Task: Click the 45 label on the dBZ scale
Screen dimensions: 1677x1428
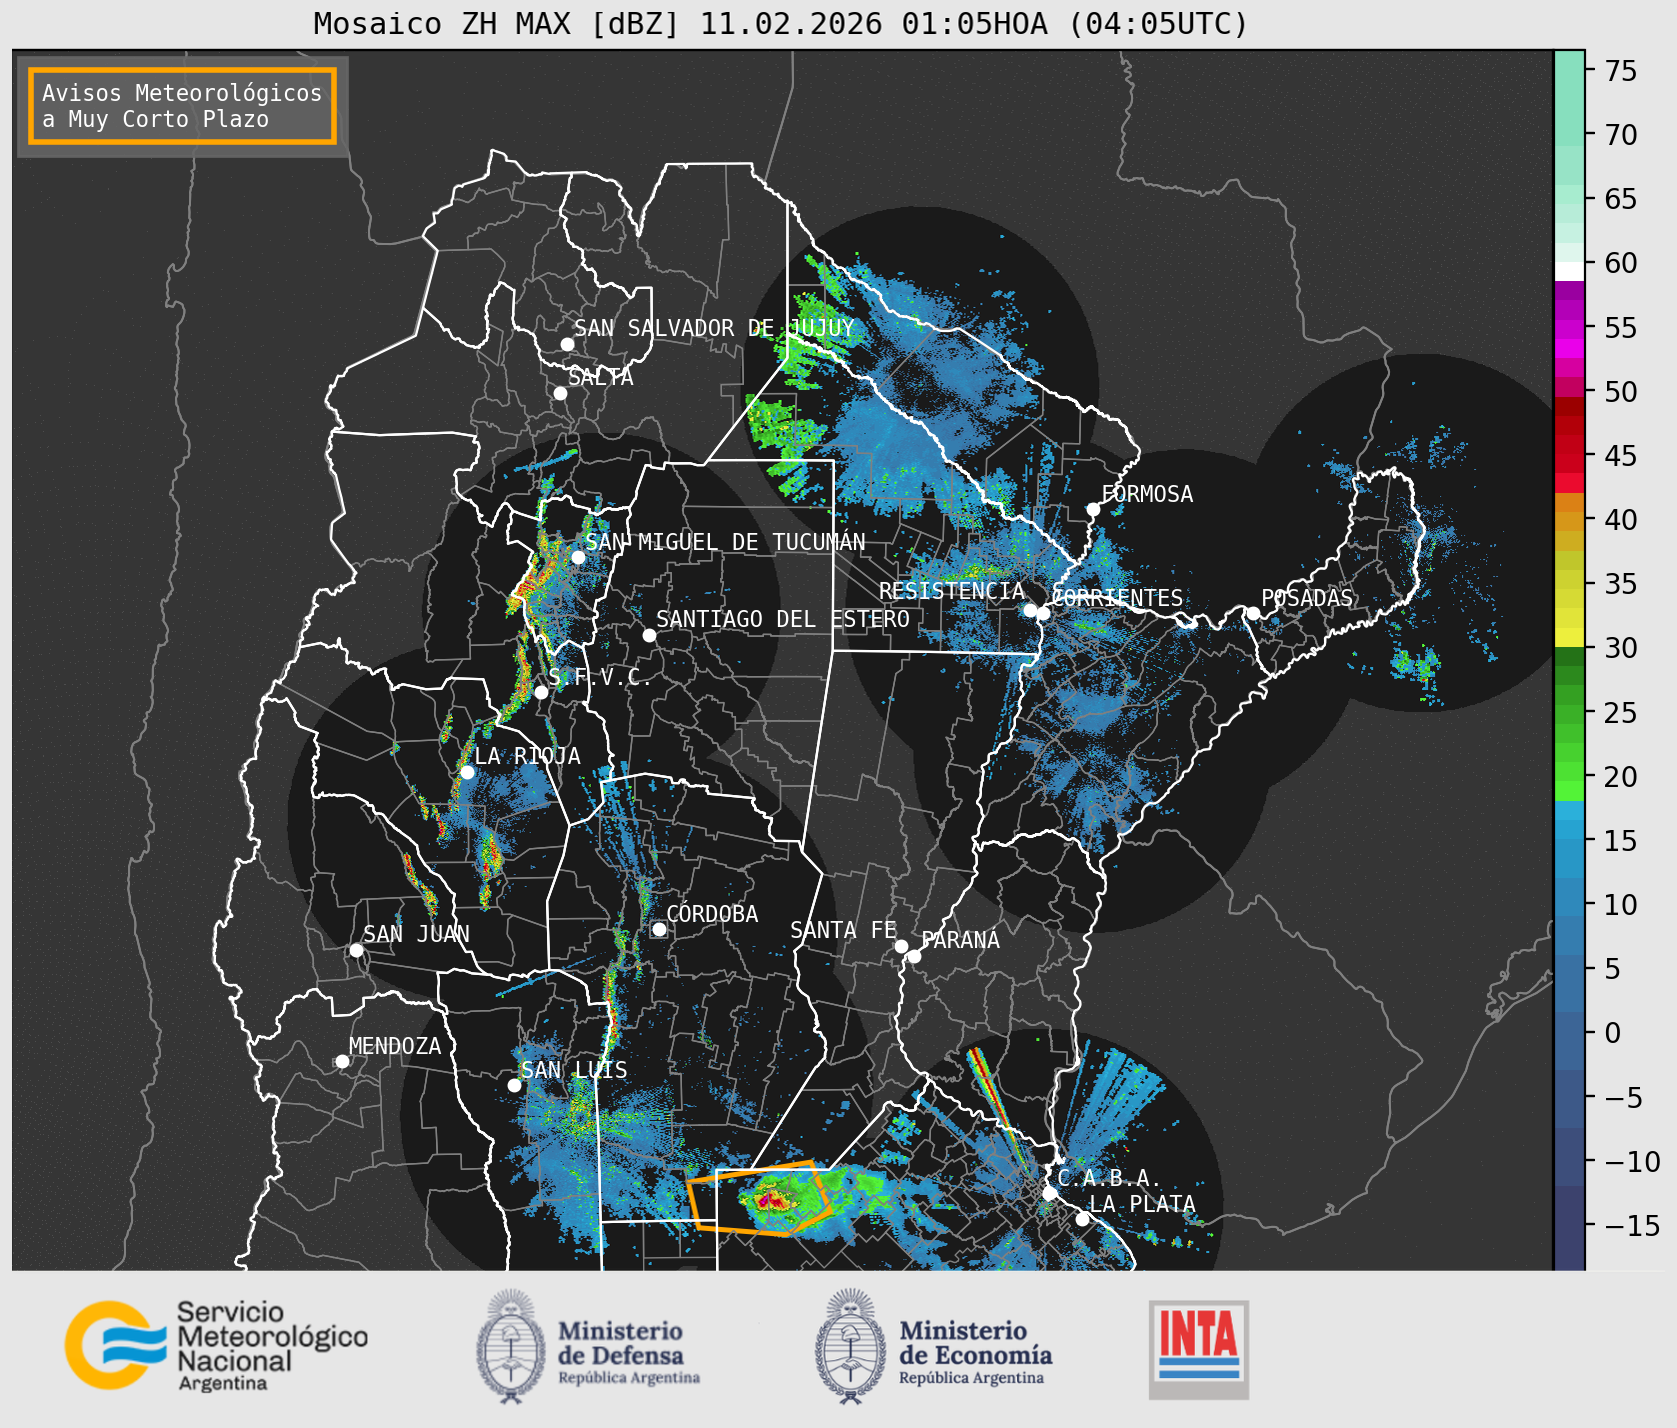Action: point(1621,456)
